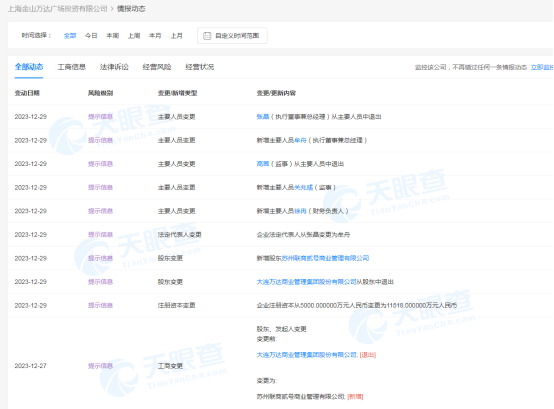Open 上海金山万达广场投资有限公司 breadcrumb link

point(58,9)
